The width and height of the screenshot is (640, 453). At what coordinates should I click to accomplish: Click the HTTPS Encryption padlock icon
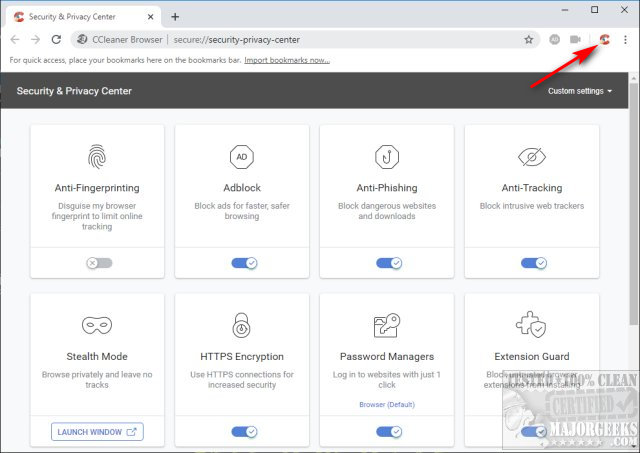242,325
